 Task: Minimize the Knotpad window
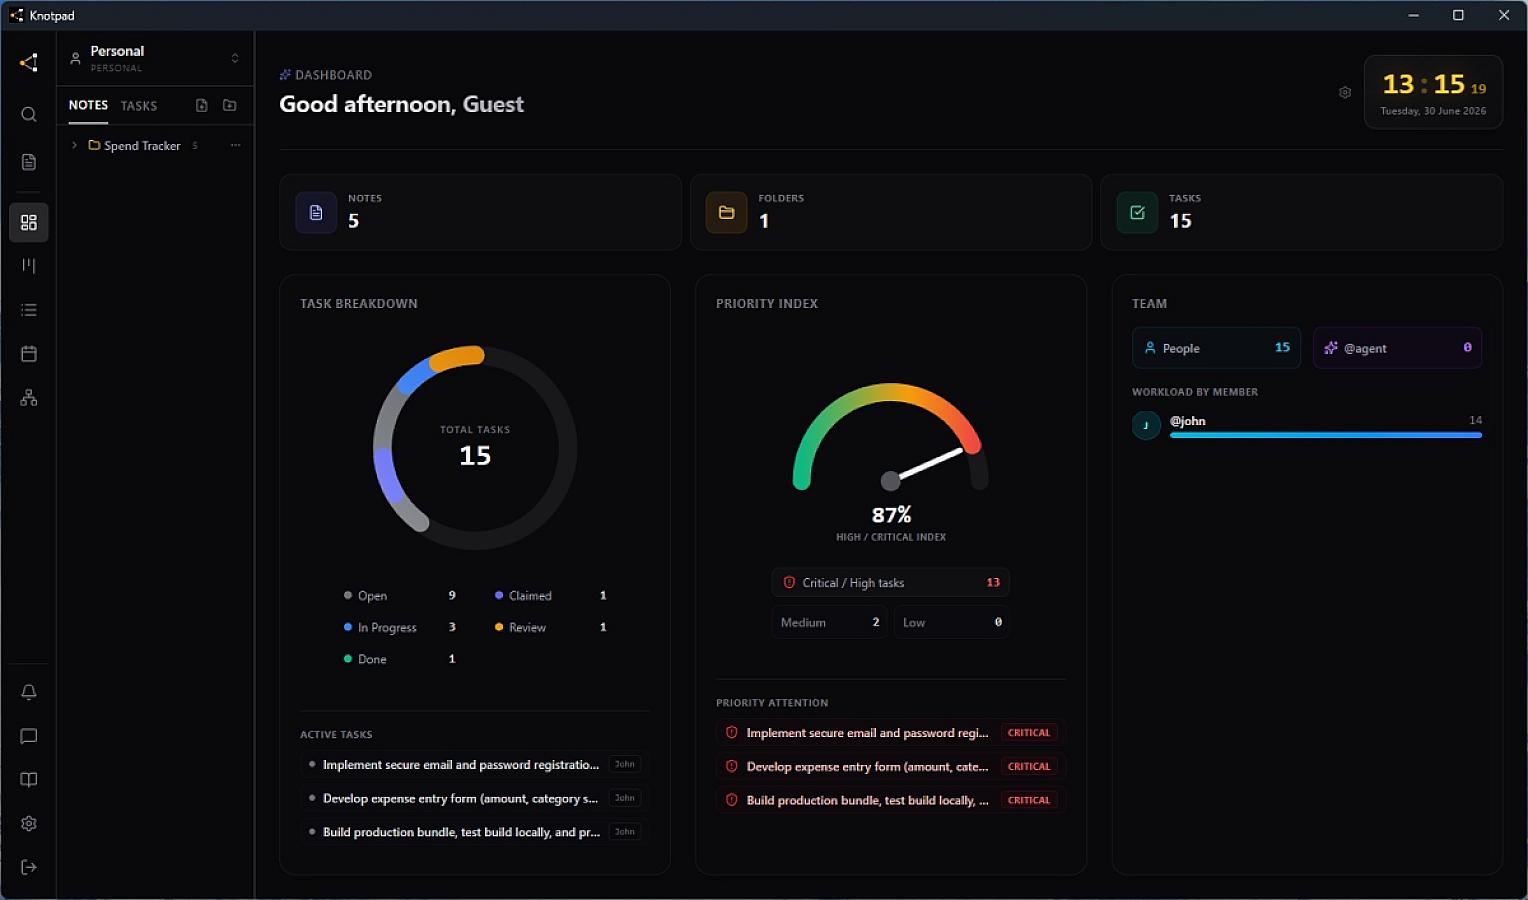pos(1413,15)
